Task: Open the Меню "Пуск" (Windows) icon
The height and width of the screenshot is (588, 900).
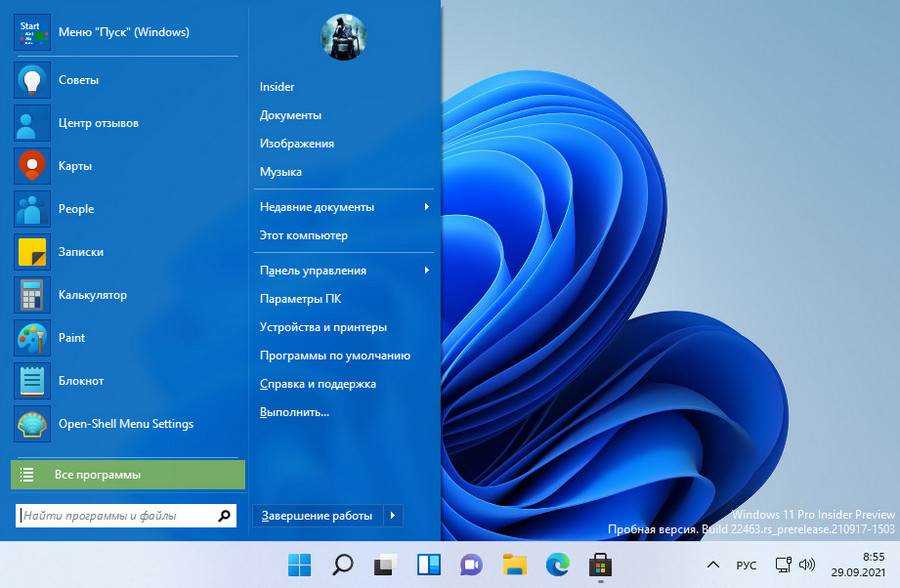Action: (32, 33)
